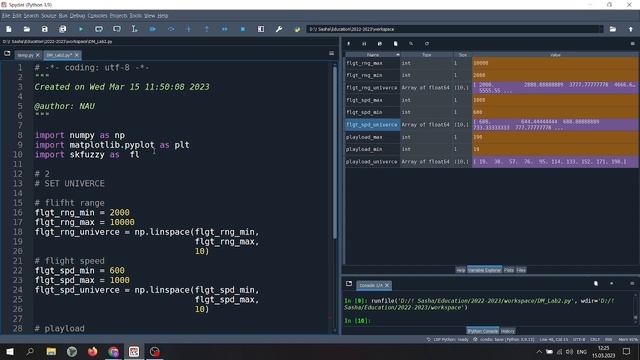Viewport: 640px width, 360px height.
Task: Save data in Variable Explorer
Action: click(364, 44)
